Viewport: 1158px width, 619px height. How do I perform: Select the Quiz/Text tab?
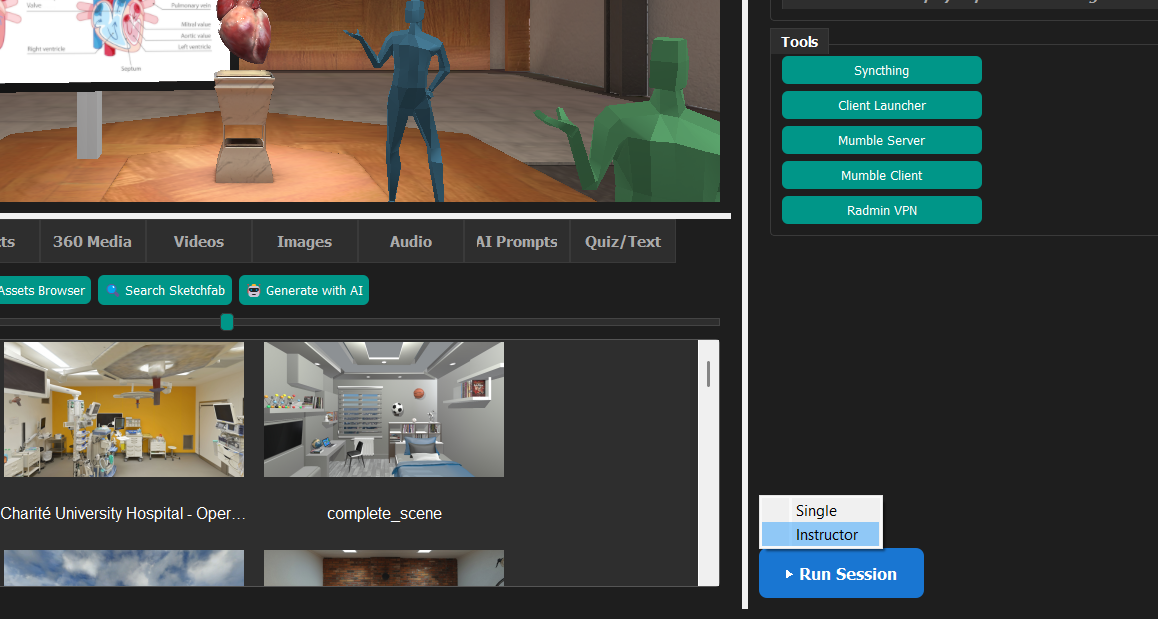(x=623, y=242)
